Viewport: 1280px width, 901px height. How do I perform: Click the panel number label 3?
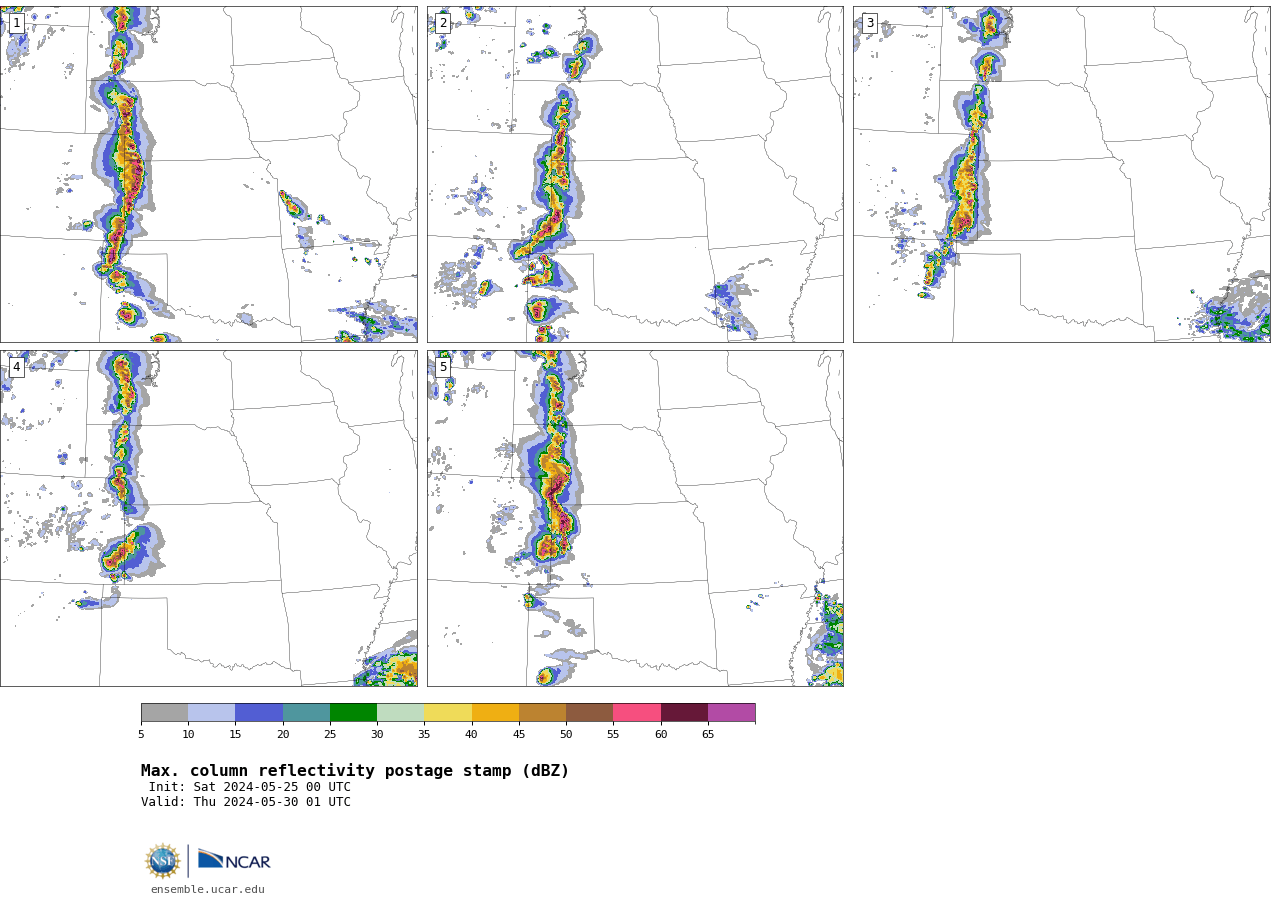(869, 23)
